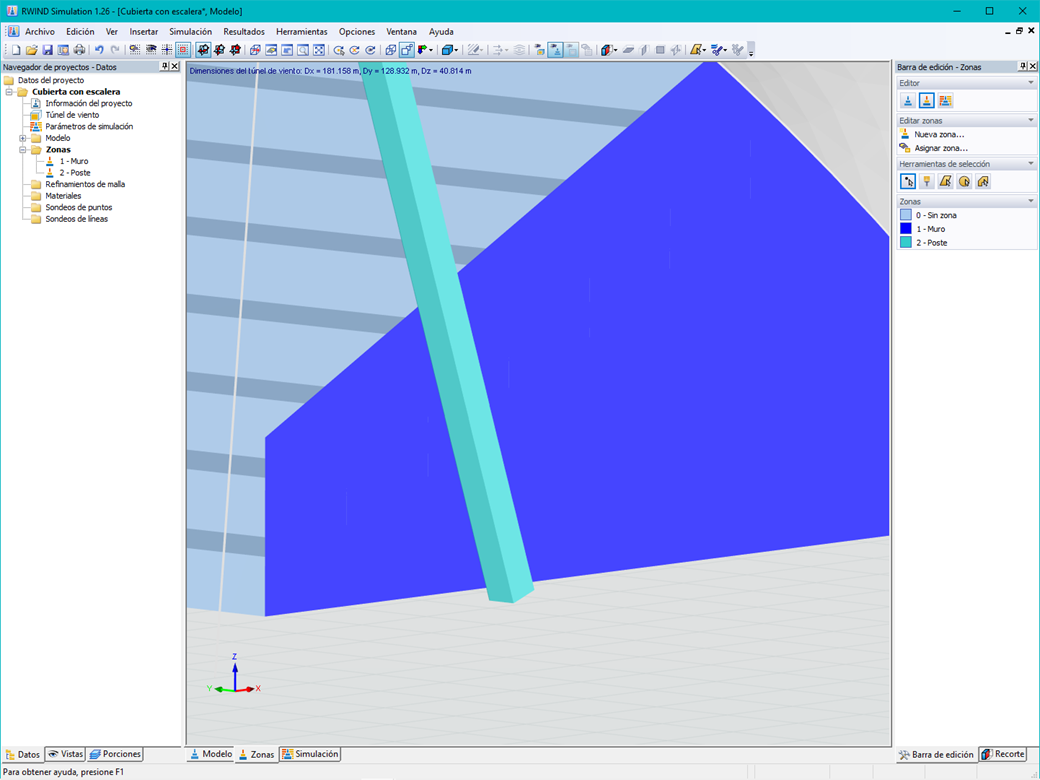
Task: Collapse the Editar zonas section
Action: pyautogui.click(x=1030, y=120)
